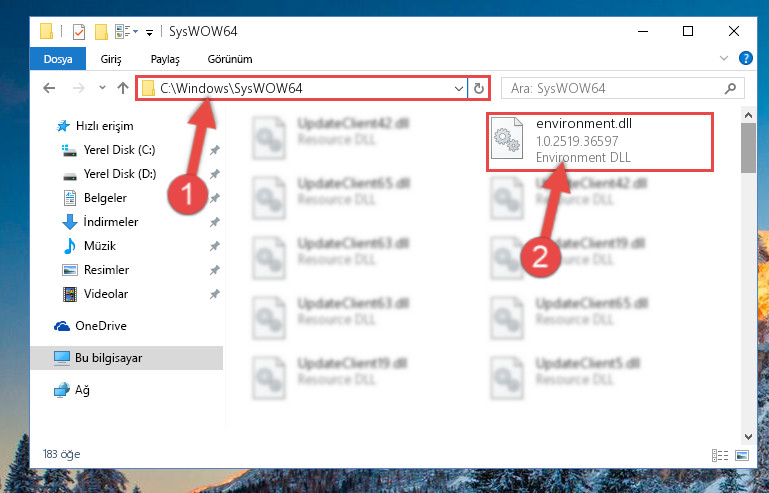Unpin Yerel Disk (D:) pin icon

[214, 175]
